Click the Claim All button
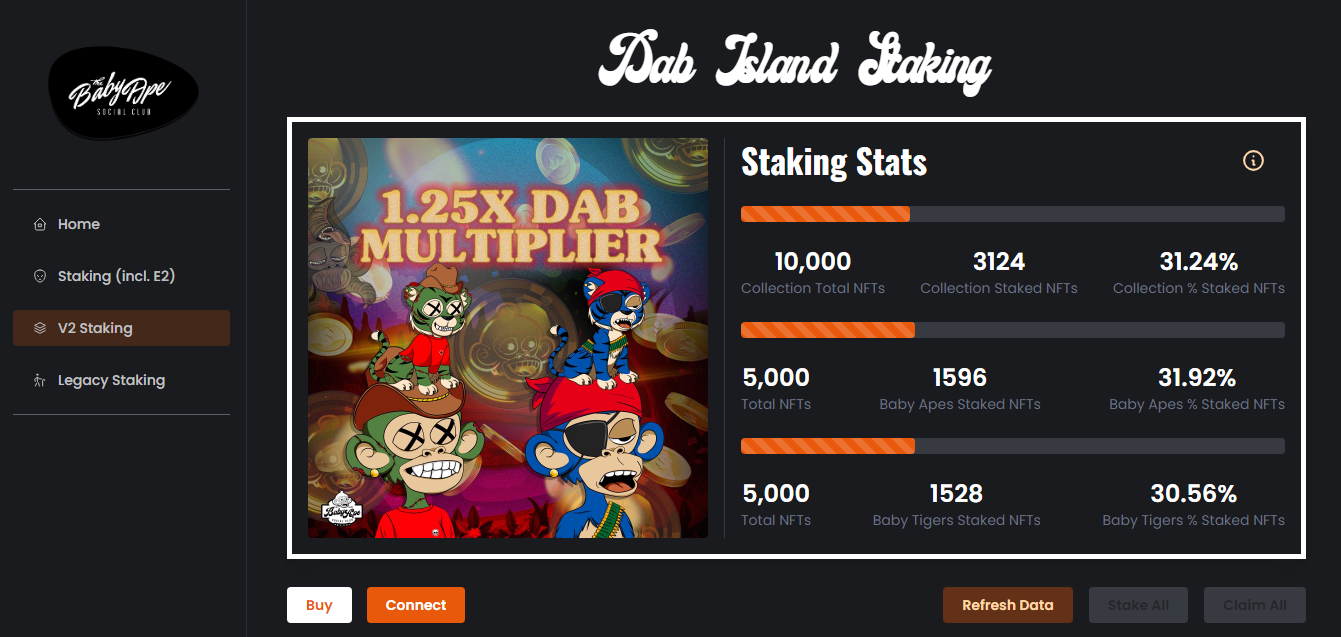Viewport: 1341px width, 637px height. click(1255, 605)
